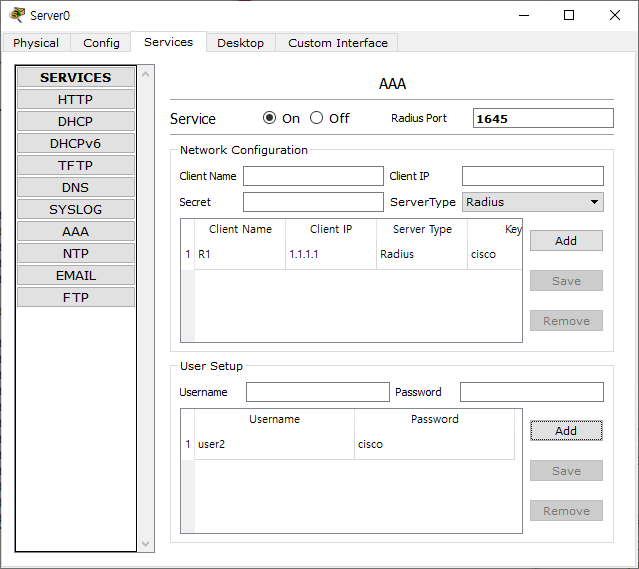Add the user in User Setup
The width and height of the screenshot is (639, 569).
coord(566,431)
